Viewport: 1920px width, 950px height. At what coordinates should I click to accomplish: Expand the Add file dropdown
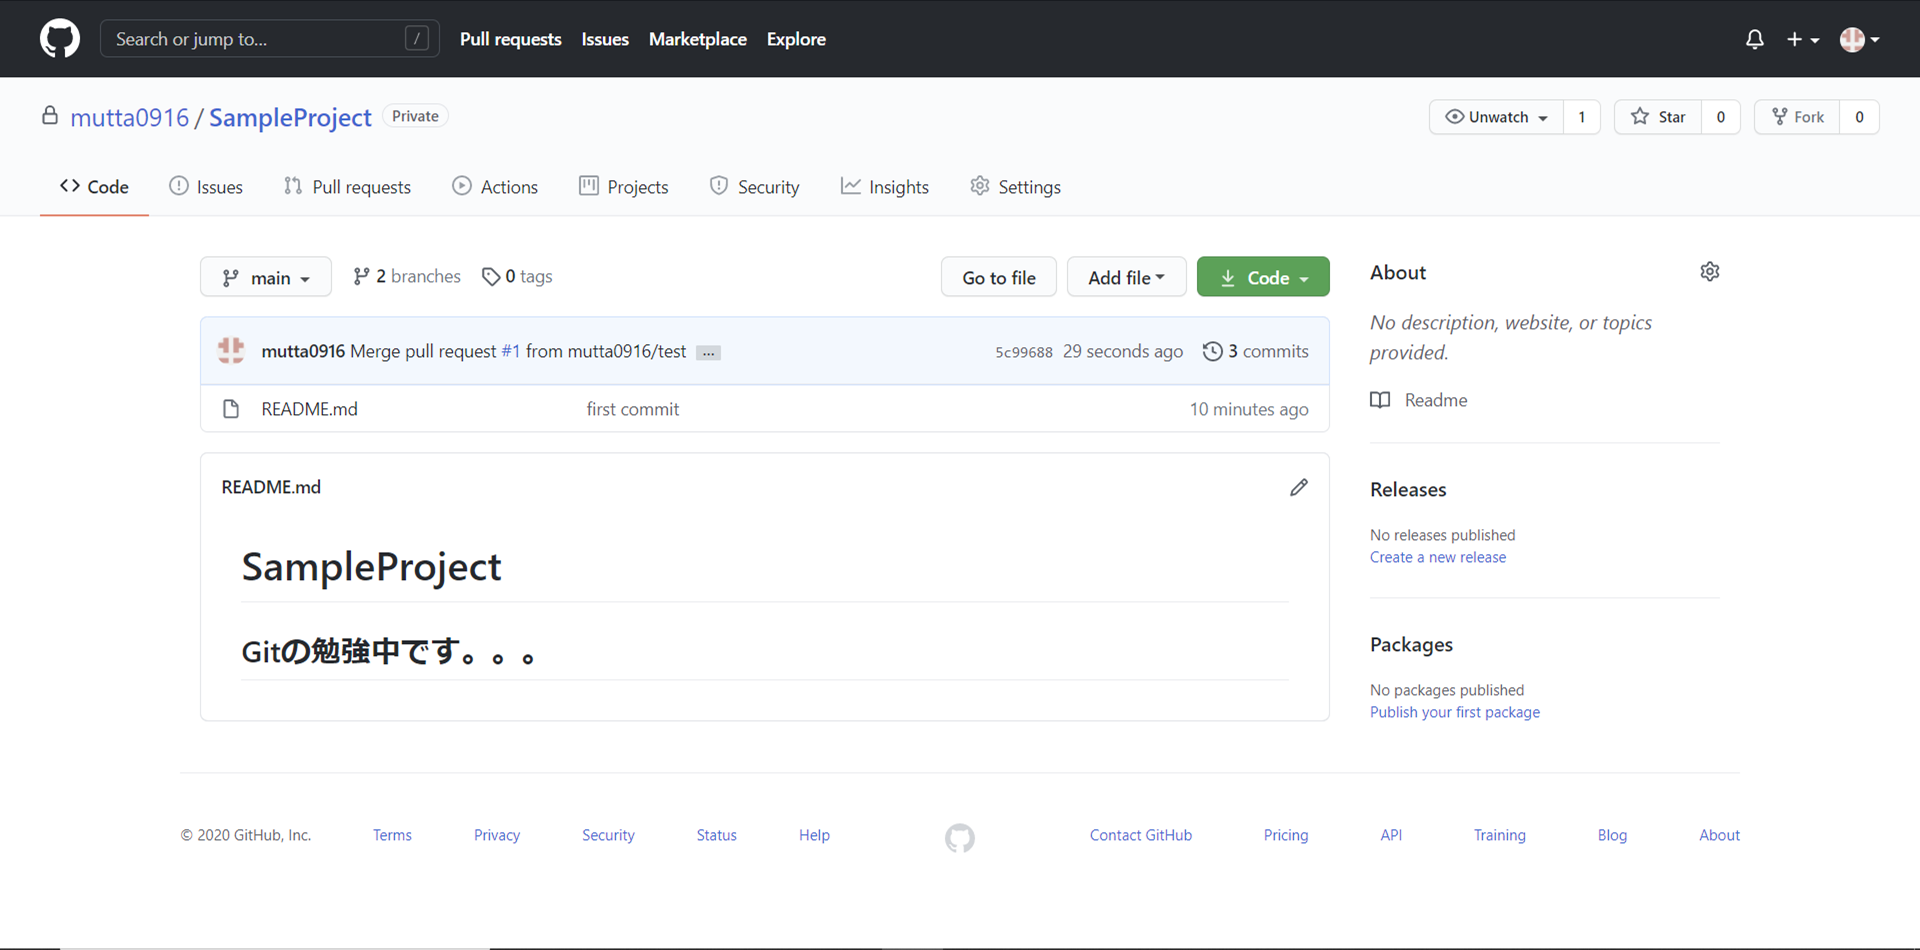pyautogui.click(x=1127, y=277)
